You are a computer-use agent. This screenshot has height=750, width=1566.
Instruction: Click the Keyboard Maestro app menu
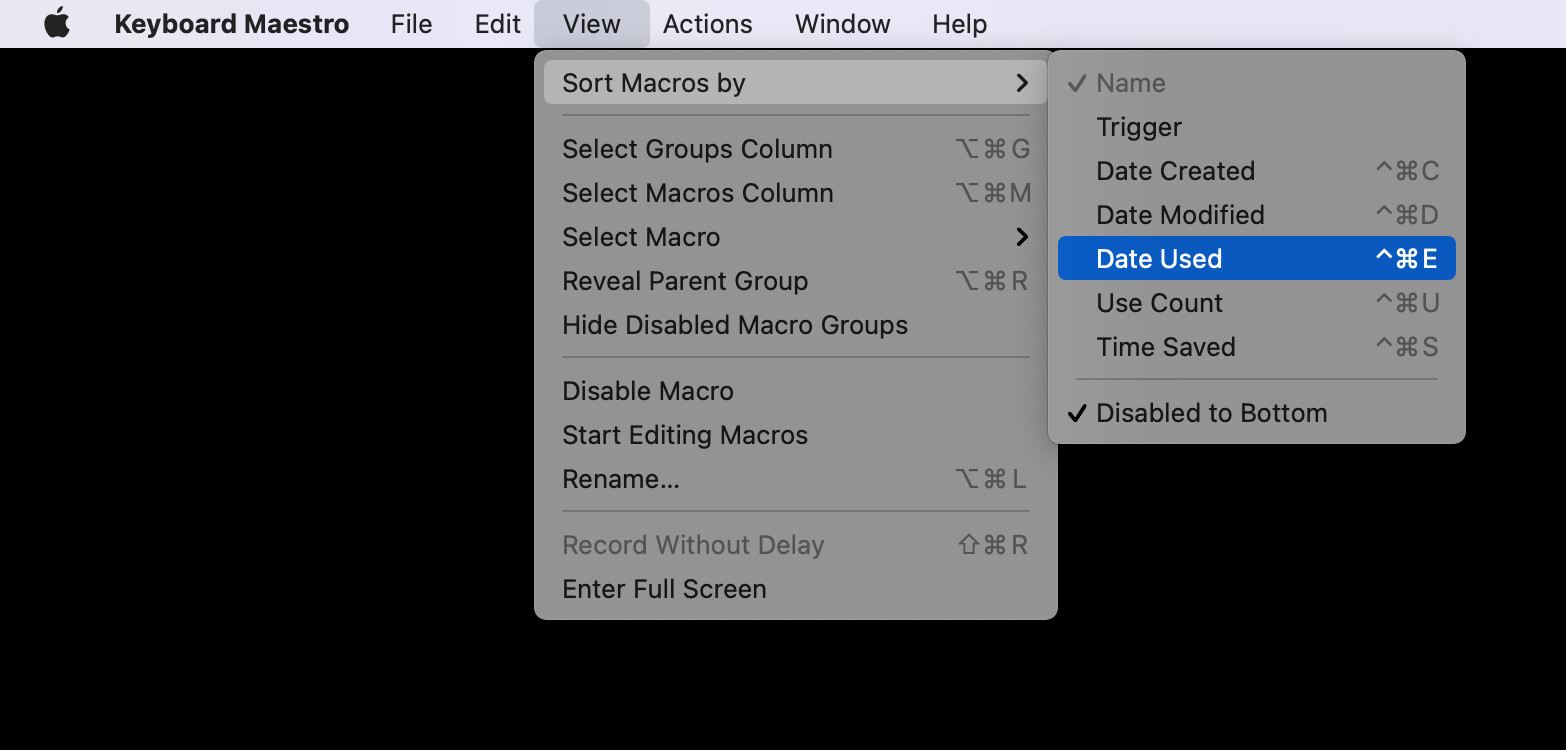(232, 24)
